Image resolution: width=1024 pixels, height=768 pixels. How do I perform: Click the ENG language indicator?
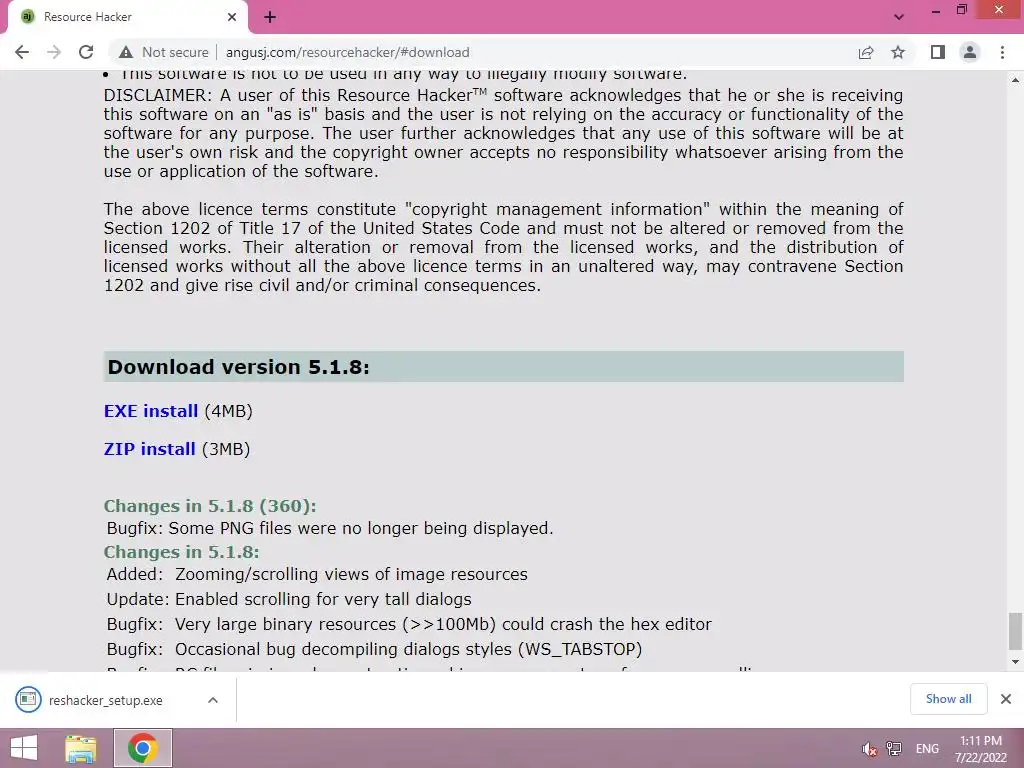[927, 749]
